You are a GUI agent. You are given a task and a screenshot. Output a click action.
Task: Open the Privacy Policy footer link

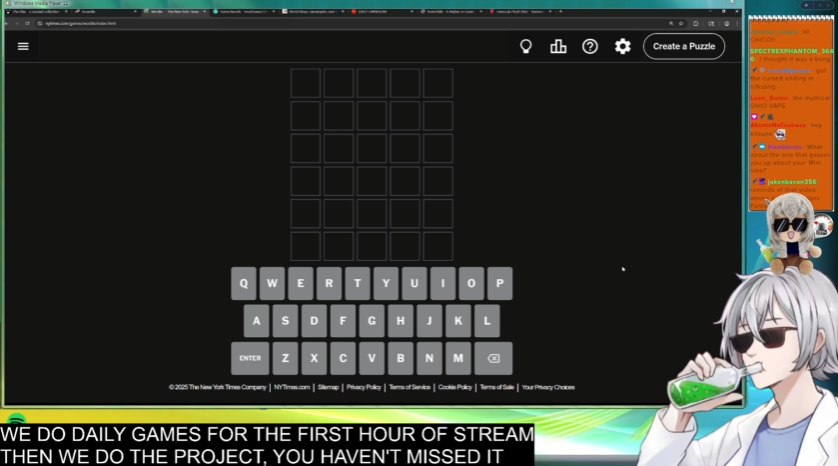[363, 387]
